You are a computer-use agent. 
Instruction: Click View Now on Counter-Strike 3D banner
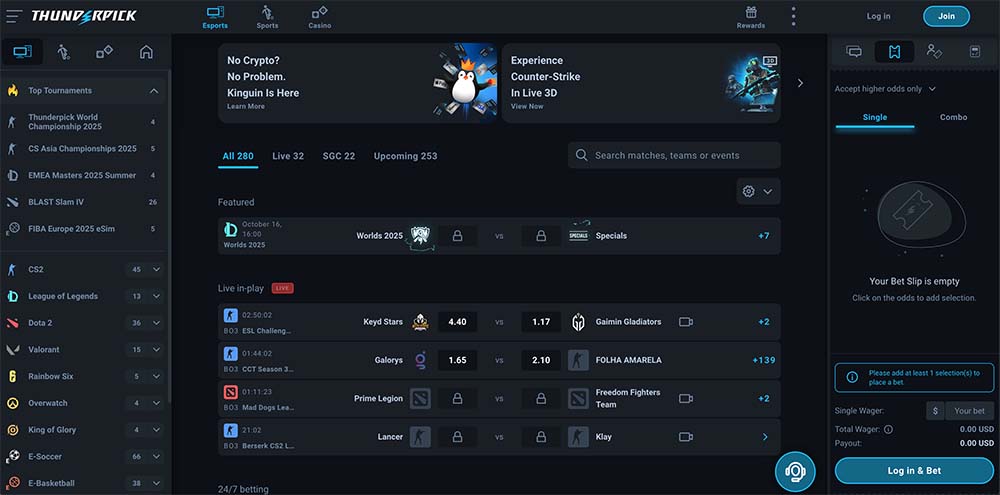click(527, 107)
